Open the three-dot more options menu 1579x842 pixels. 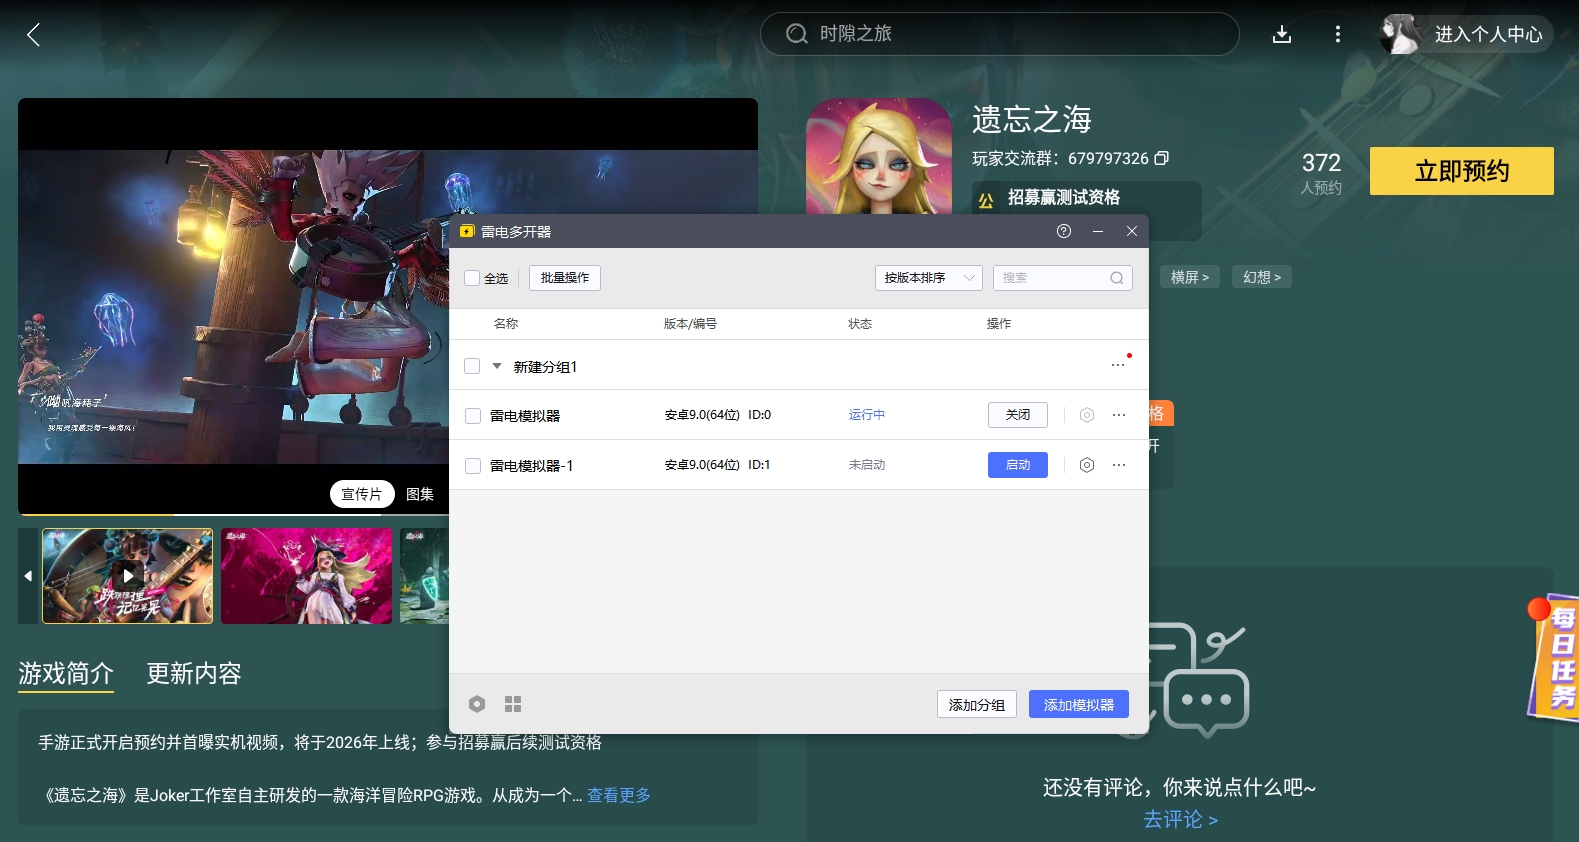point(1337,35)
